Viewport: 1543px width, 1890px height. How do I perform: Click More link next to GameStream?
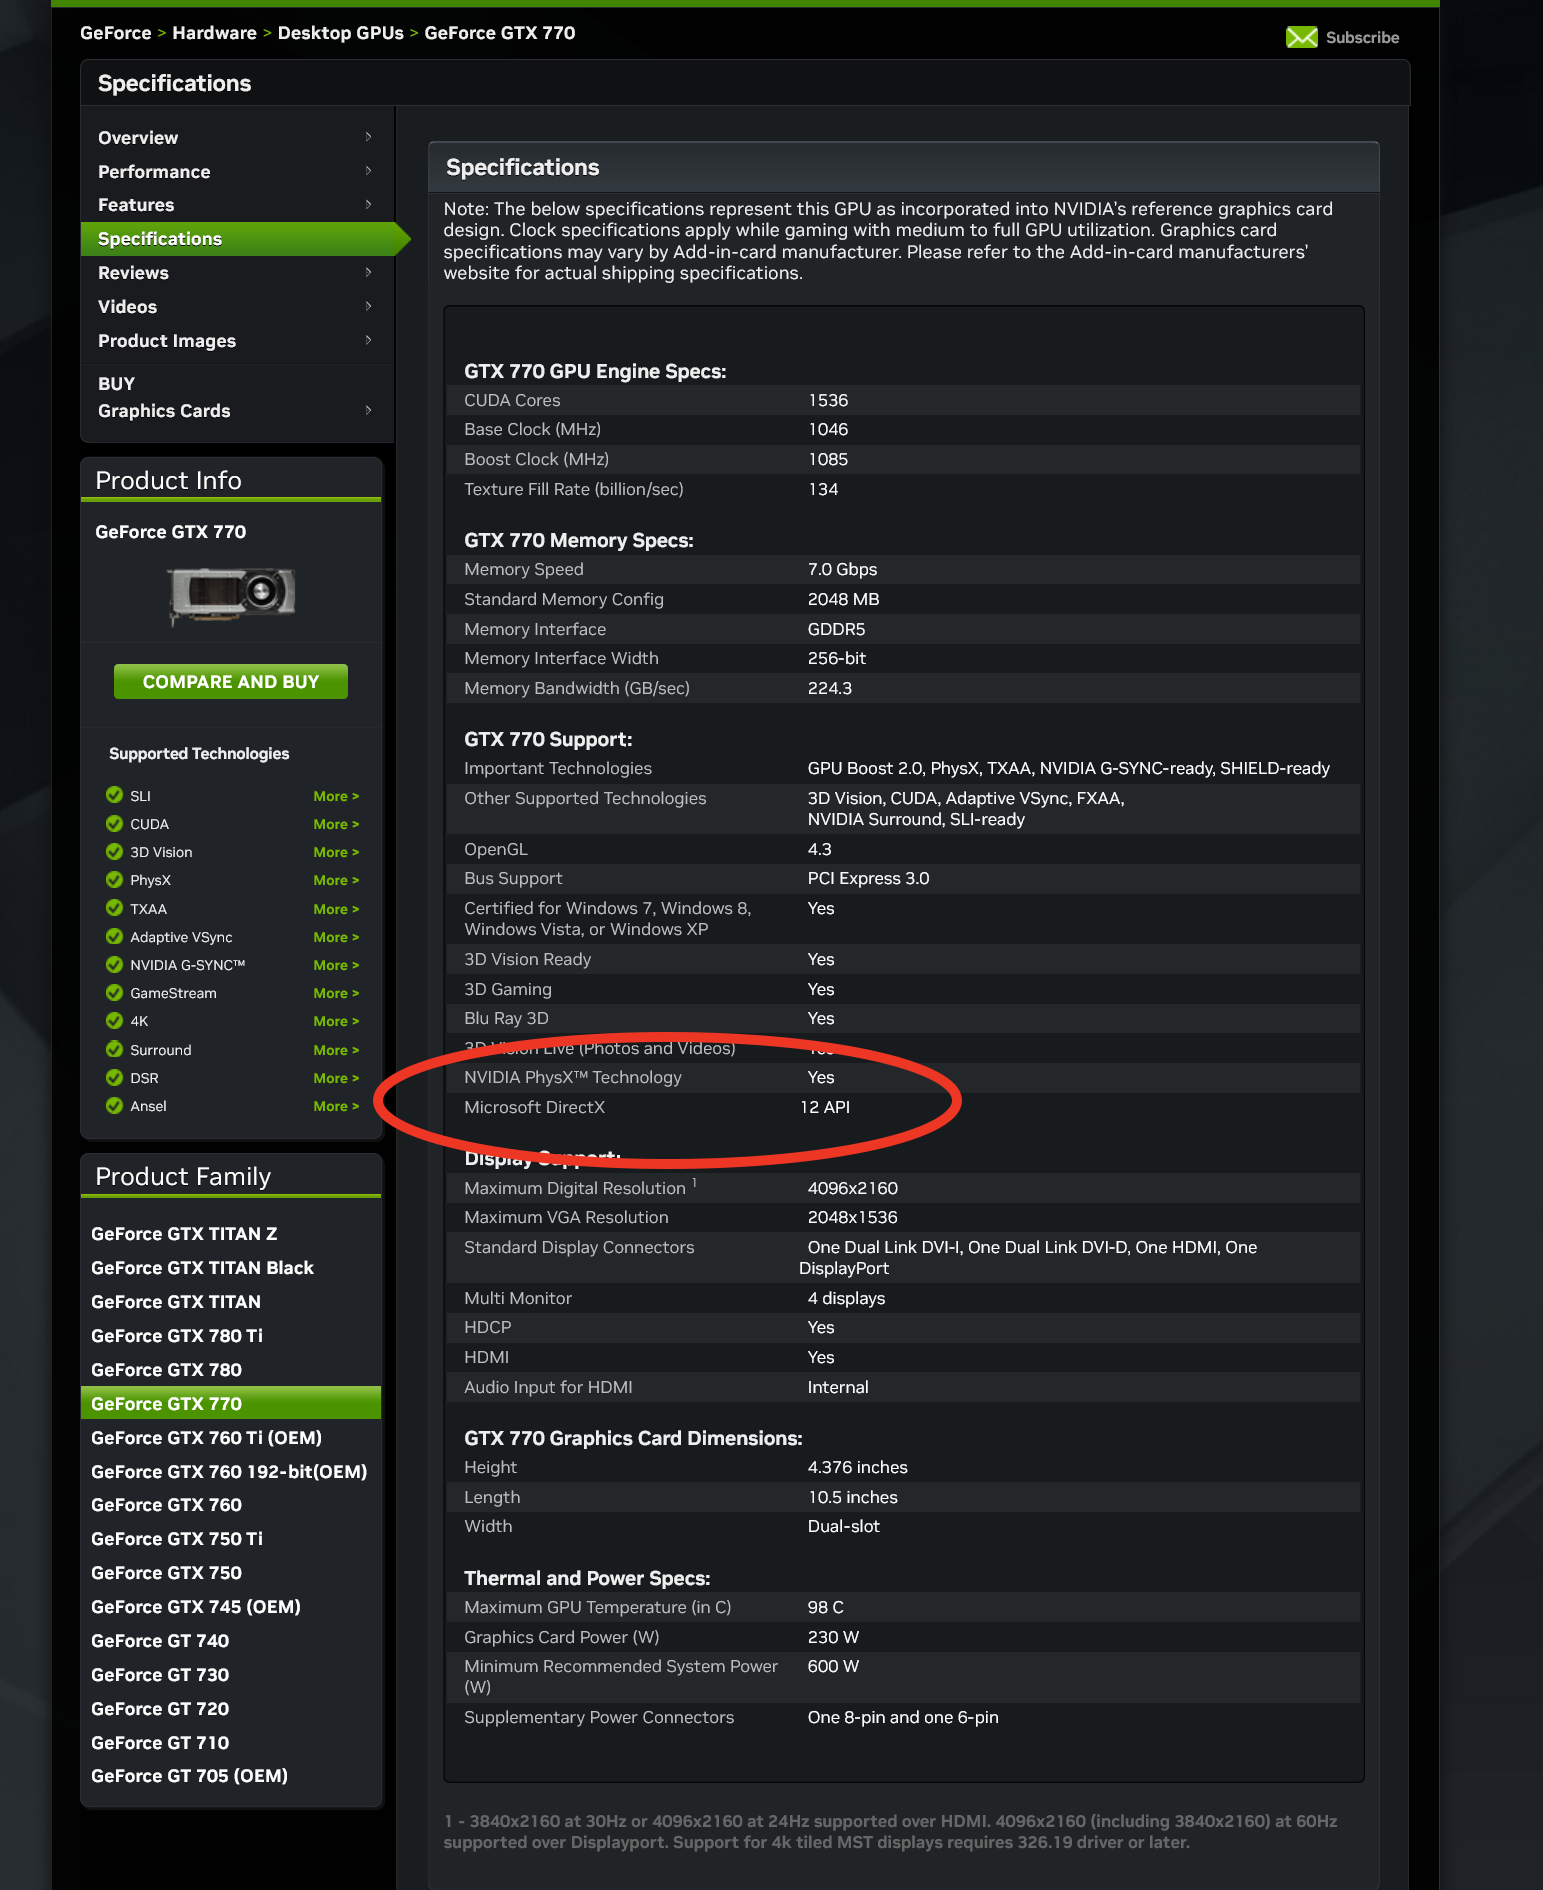[336, 993]
